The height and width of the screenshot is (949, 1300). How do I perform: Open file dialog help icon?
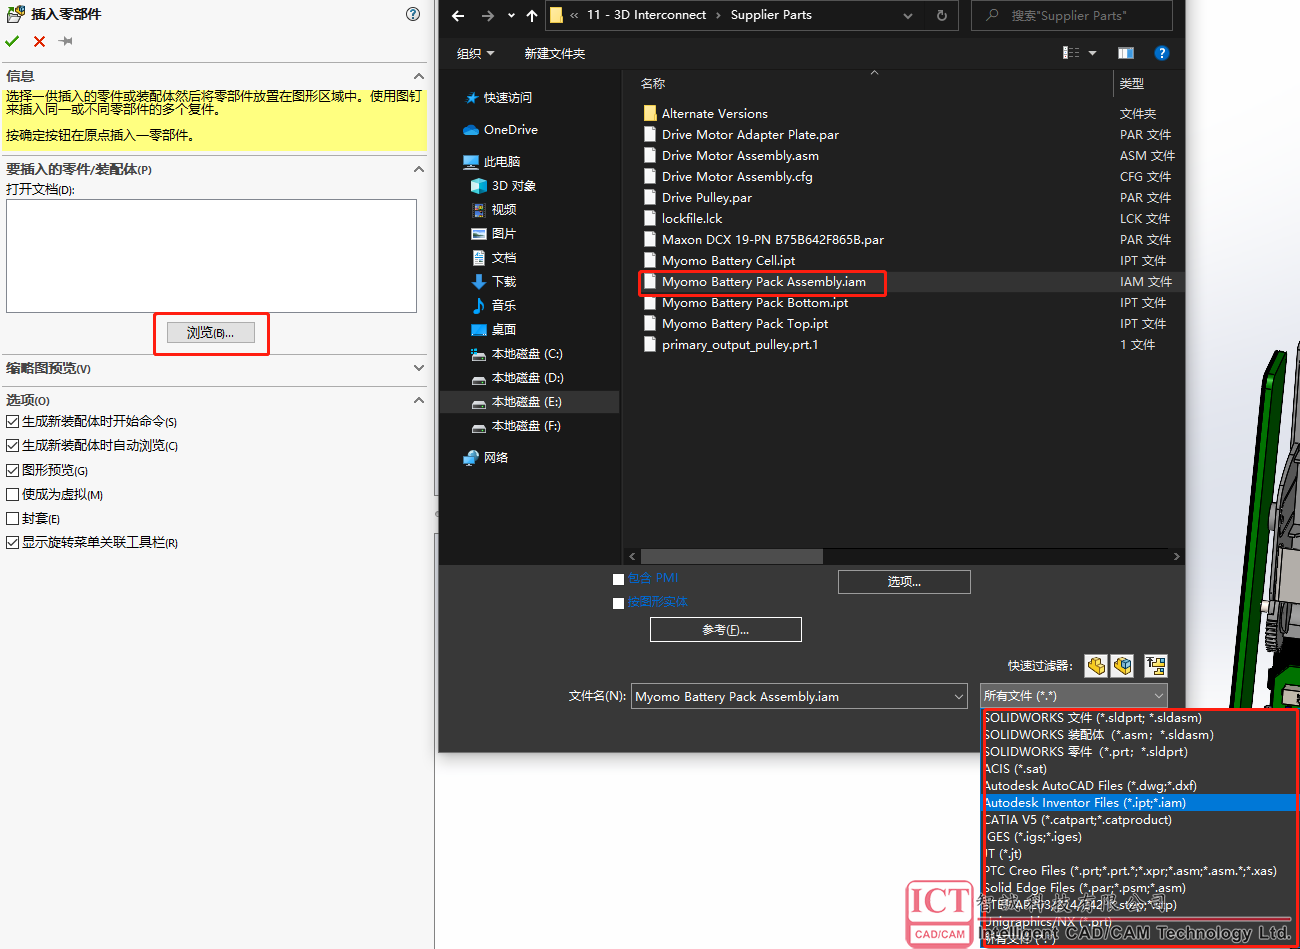coord(1161,53)
